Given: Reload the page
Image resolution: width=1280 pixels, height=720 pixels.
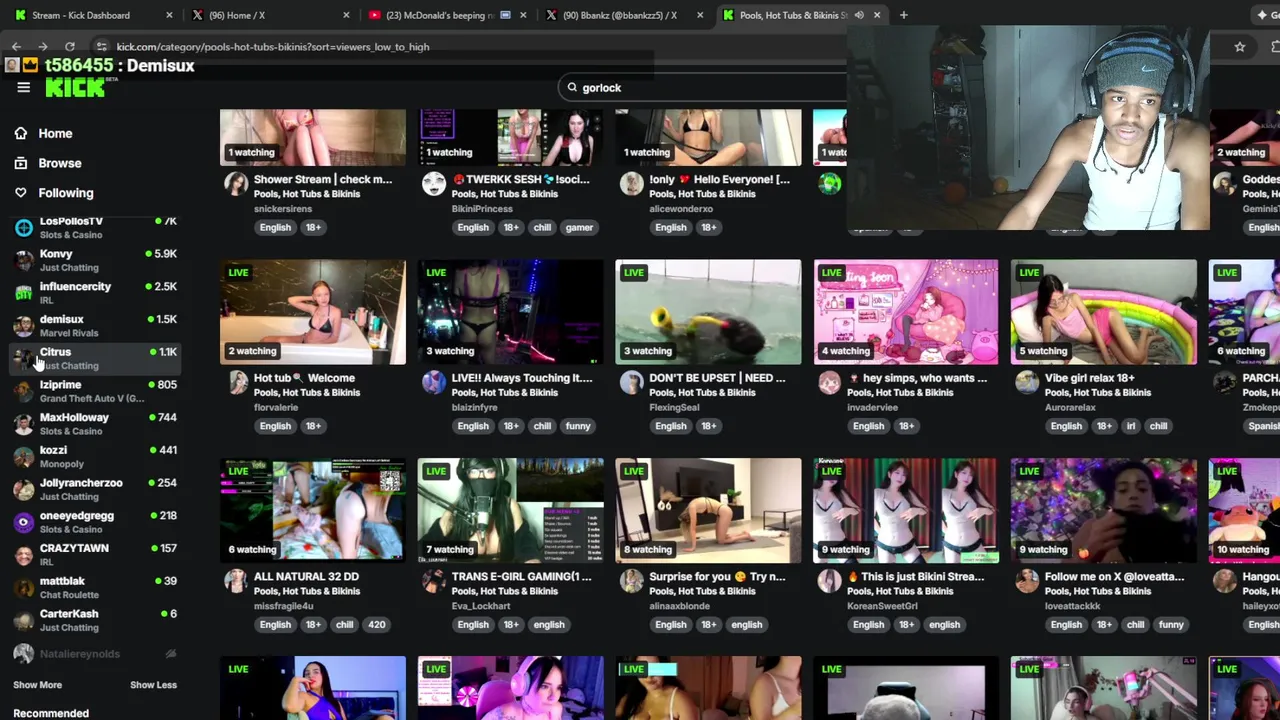Looking at the screenshot, I should 69,47.
